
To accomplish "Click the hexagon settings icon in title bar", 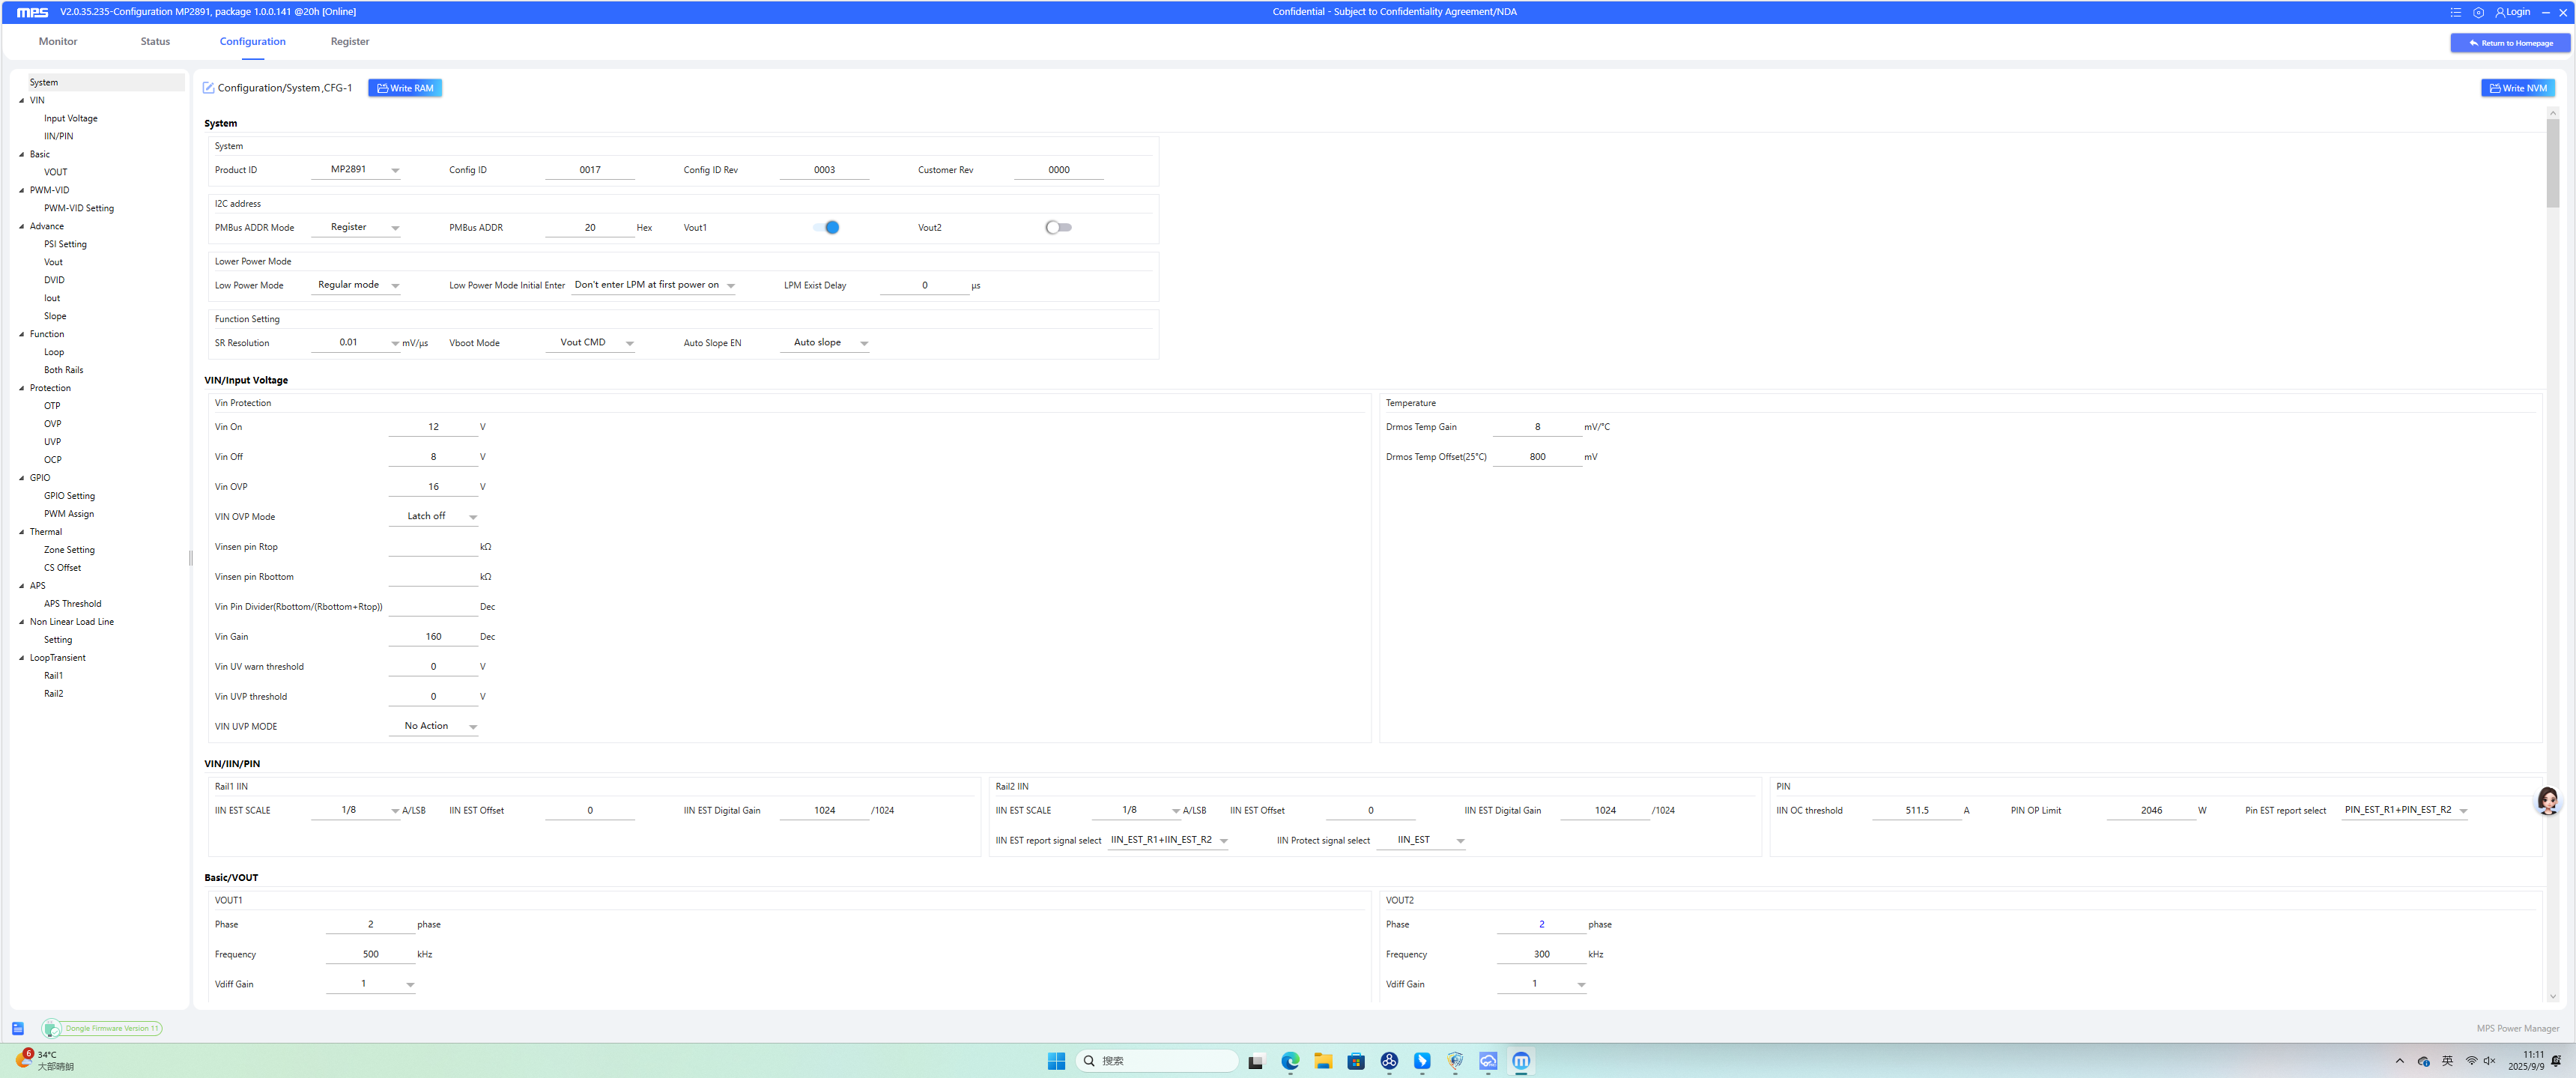I will click(2478, 12).
